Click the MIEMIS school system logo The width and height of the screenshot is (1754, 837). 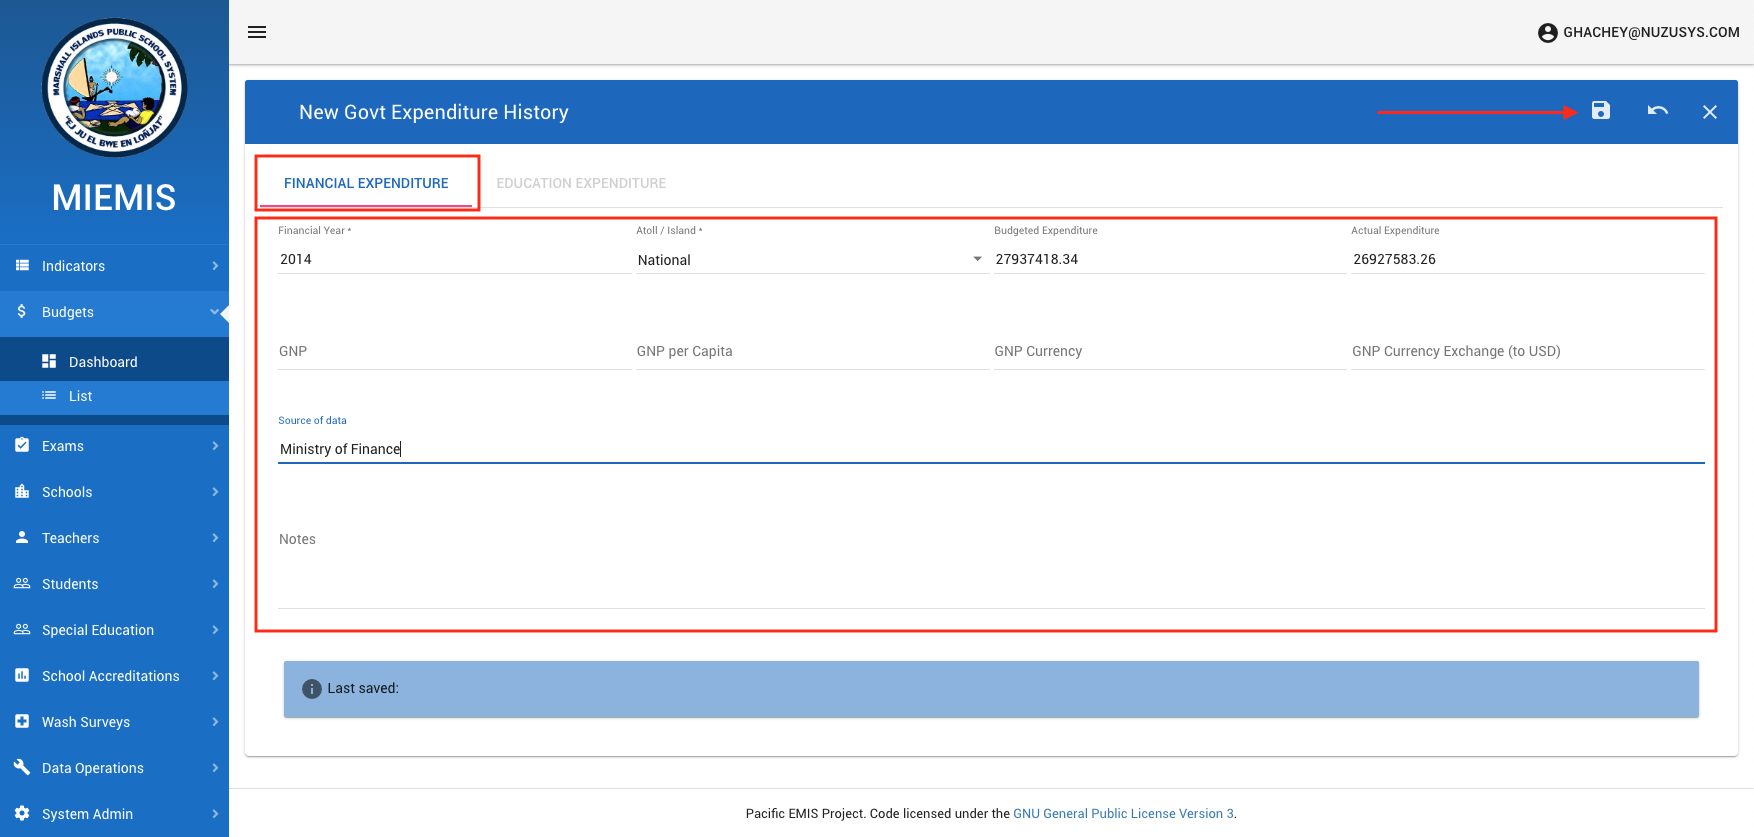[114, 88]
